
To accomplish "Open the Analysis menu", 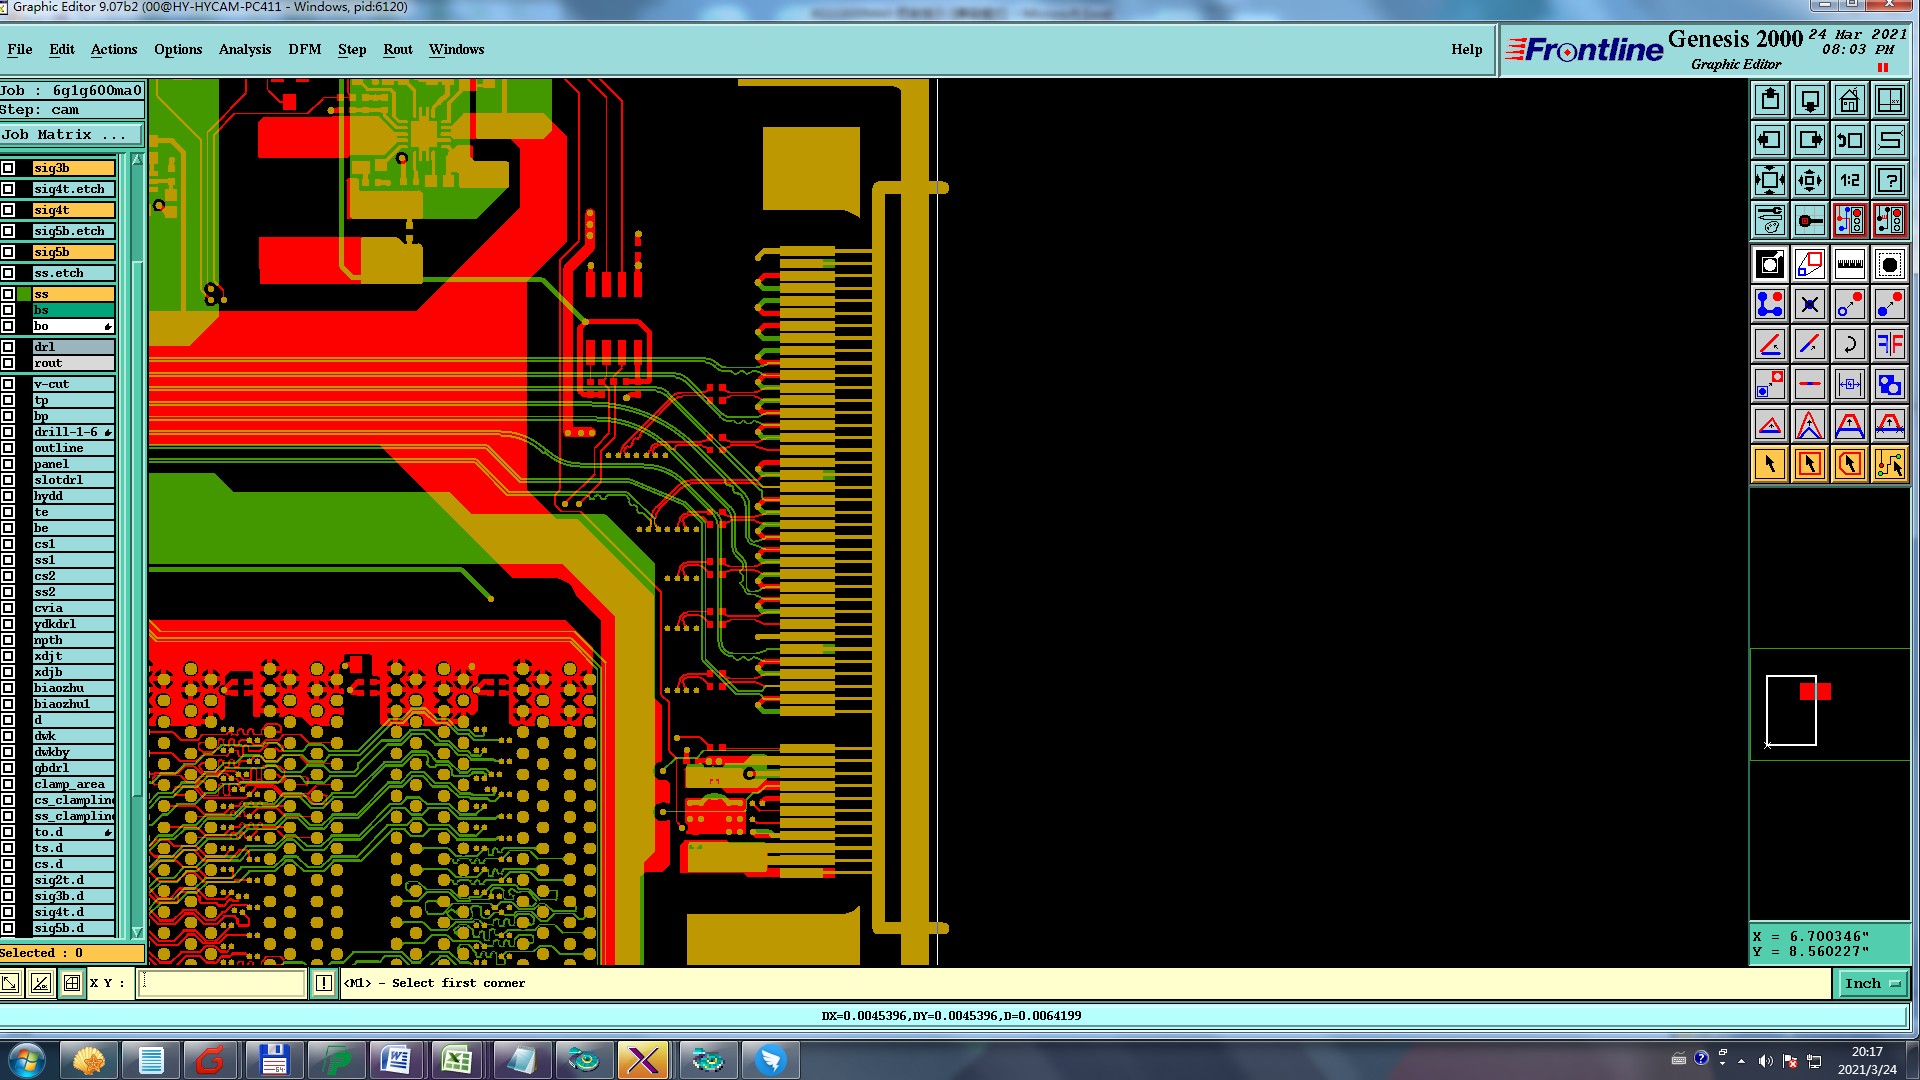I will pos(244,49).
